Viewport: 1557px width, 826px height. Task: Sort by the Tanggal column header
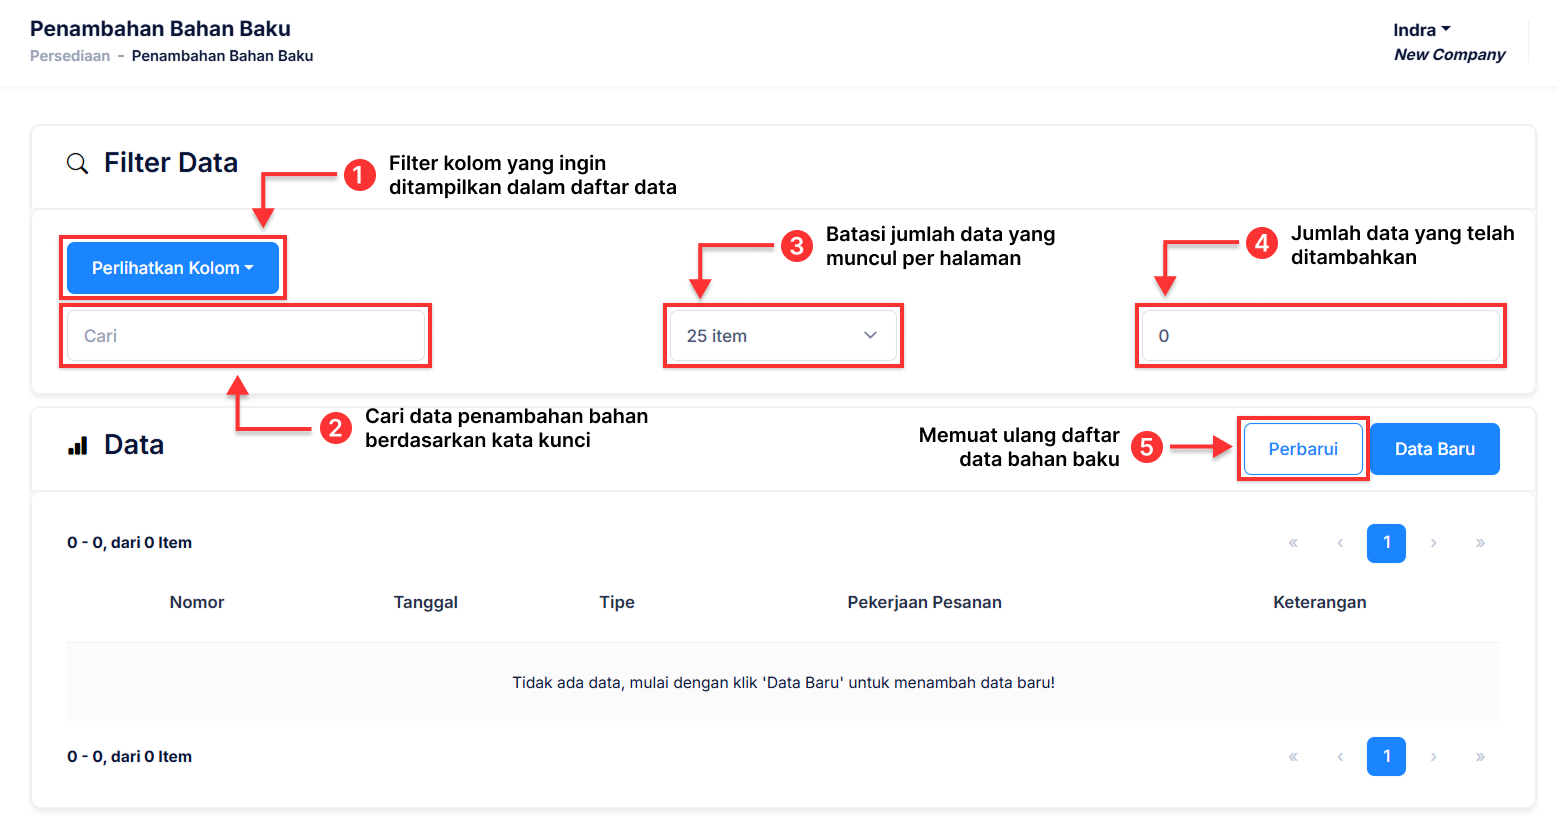(425, 602)
